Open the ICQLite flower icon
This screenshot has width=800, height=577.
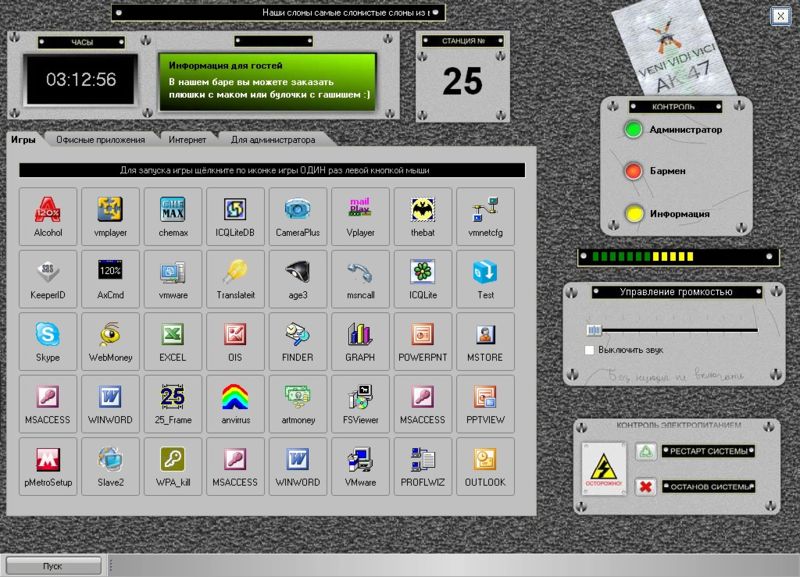point(423,279)
